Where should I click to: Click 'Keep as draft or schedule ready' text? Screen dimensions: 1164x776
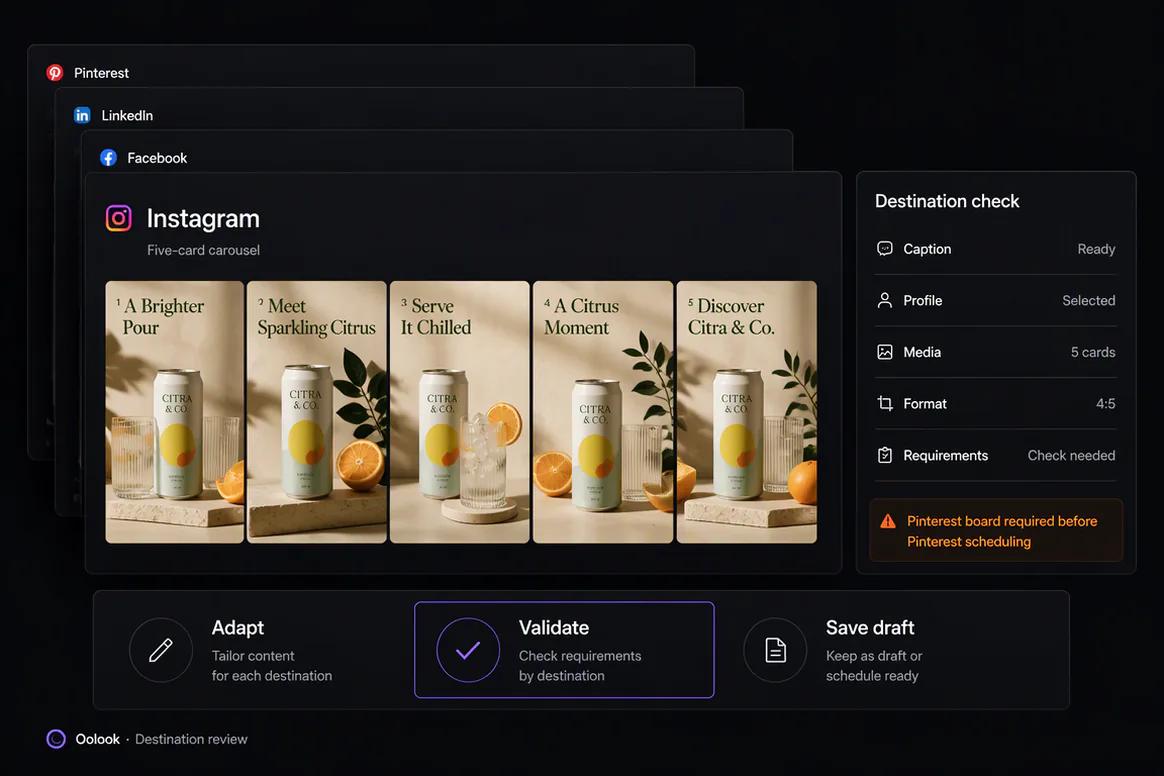(x=874, y=665)
